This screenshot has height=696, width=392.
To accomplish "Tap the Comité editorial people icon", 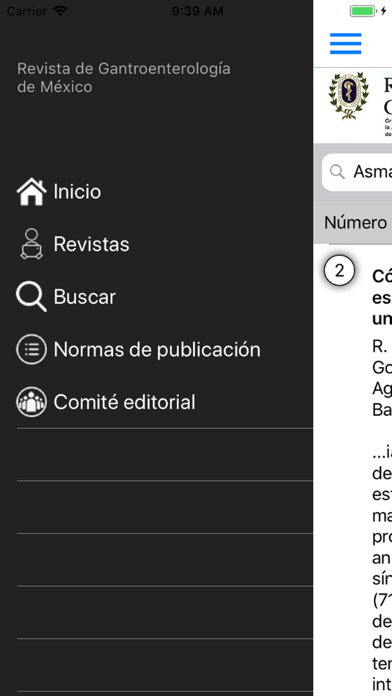I will [x=31, y=402].
